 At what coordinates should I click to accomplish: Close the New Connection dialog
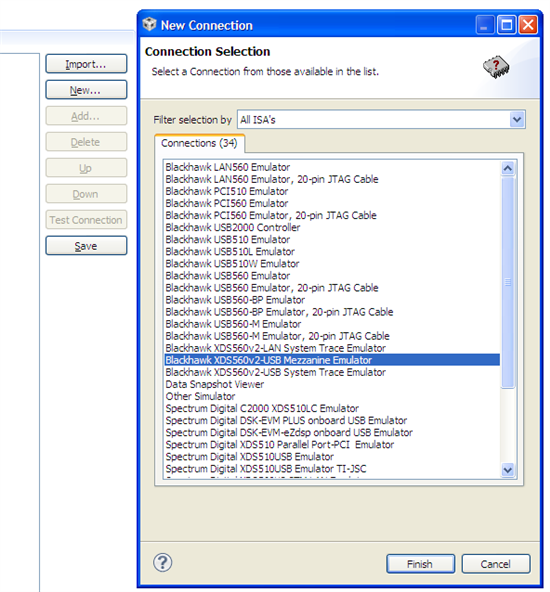(x=528, y=25)
